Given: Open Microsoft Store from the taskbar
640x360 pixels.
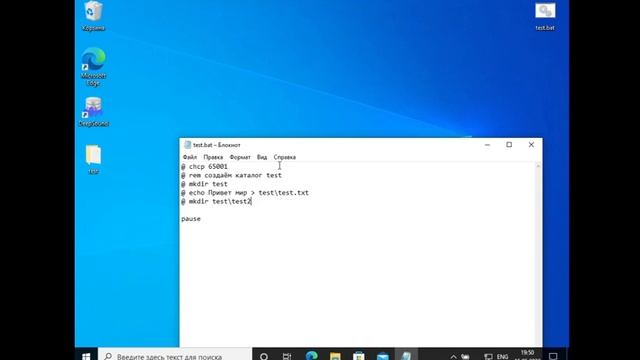Looking at the screenshot, I should pos(359,356).
